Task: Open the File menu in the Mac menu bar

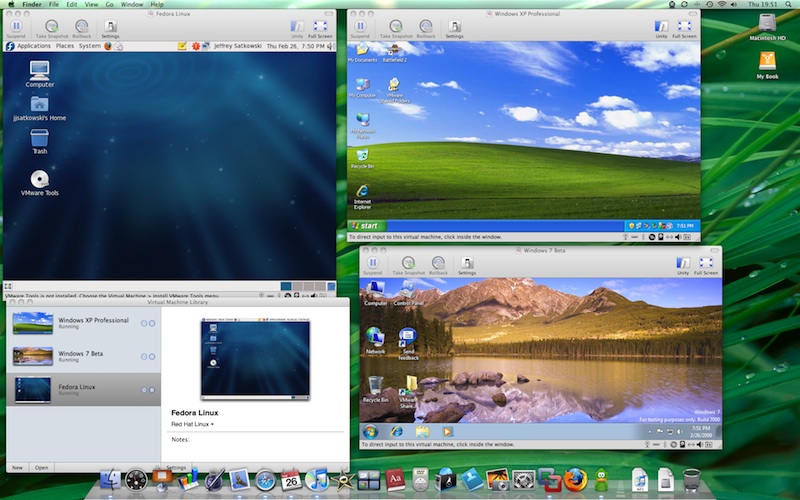Action: [54, 4]
